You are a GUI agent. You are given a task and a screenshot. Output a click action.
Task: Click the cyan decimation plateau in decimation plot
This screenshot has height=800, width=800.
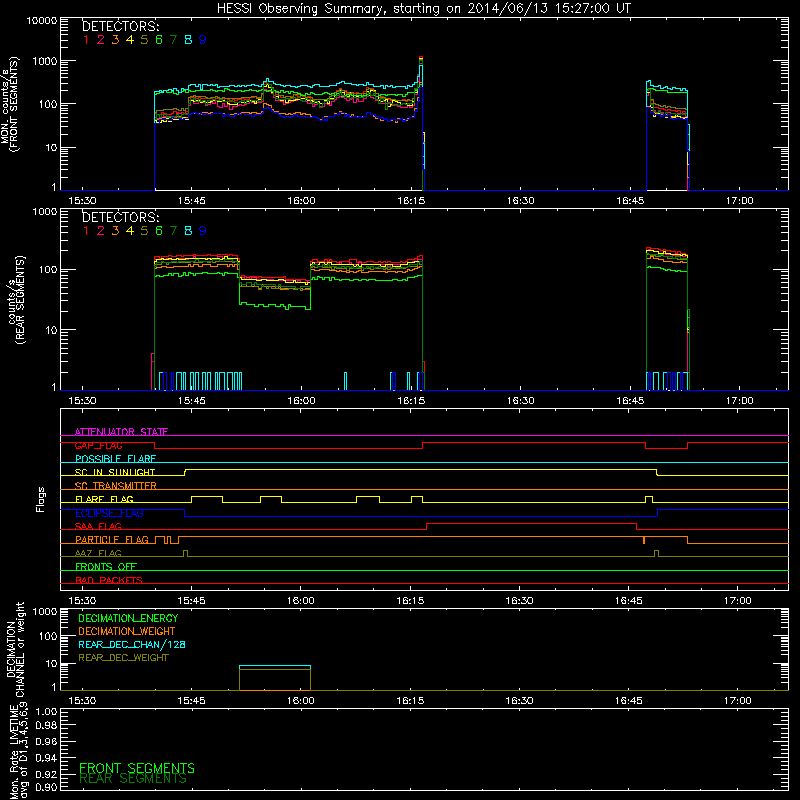point(275,666)
